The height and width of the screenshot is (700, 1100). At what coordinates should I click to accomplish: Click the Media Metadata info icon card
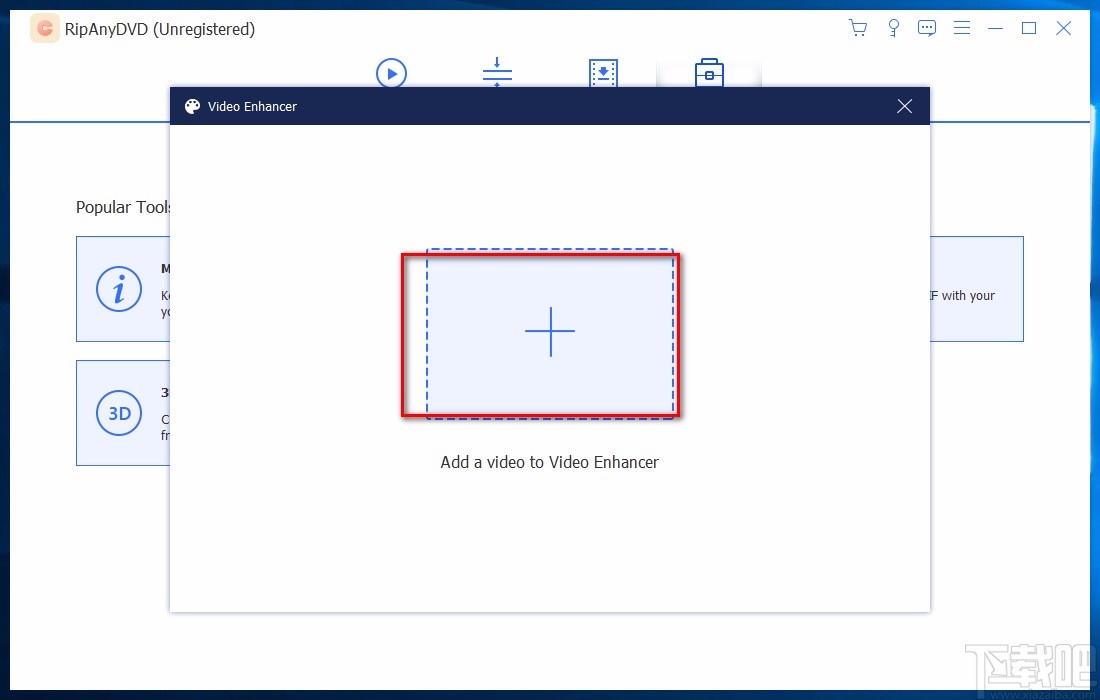(x=123, y=289)
